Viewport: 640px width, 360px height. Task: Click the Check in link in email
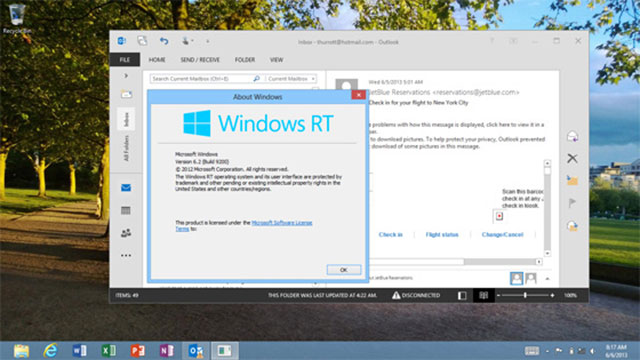coord(391,234)
